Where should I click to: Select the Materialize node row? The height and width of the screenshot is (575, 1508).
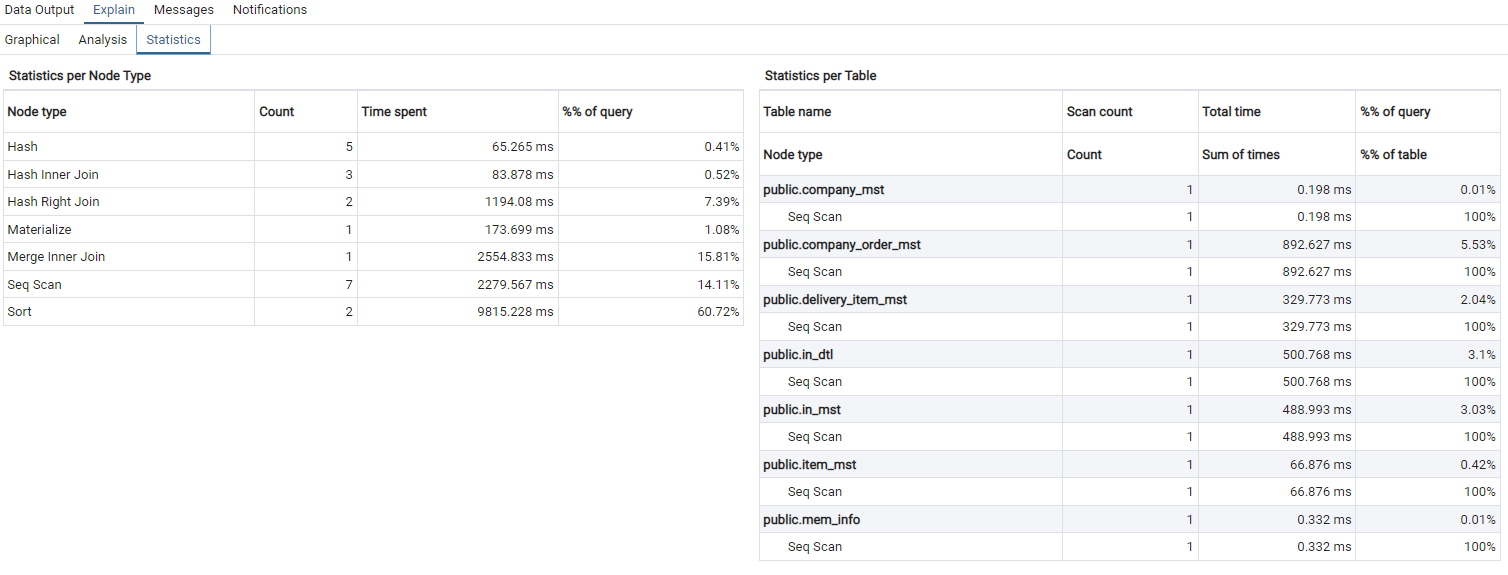tap(374, 230)
